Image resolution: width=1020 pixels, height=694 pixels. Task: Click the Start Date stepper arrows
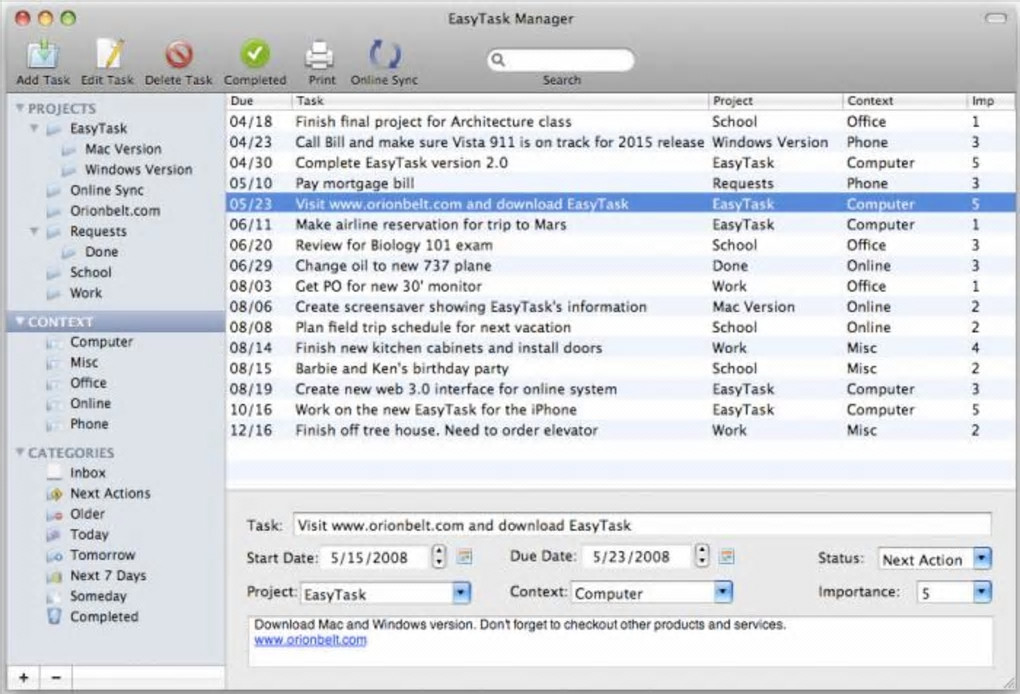pyautogui.click(x=440, y=557)
